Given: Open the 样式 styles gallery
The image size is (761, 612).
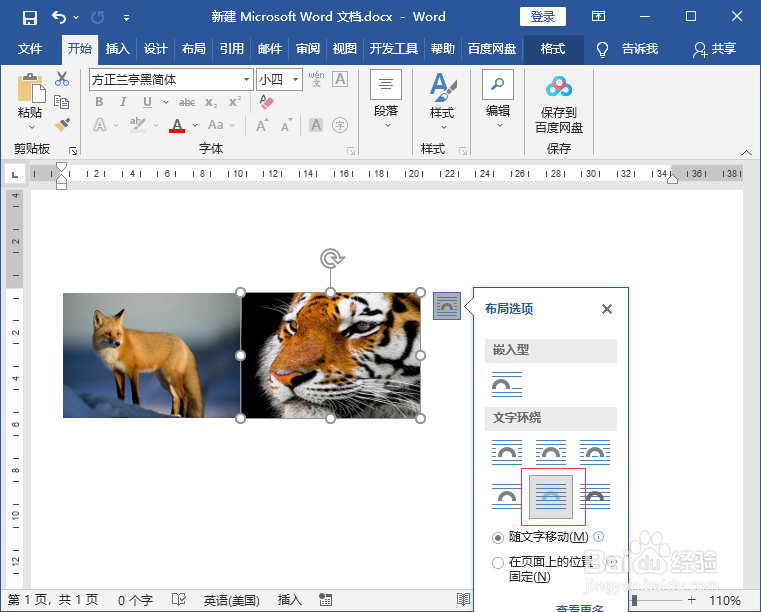Looking at the screenshot, I should pos(442,101).
